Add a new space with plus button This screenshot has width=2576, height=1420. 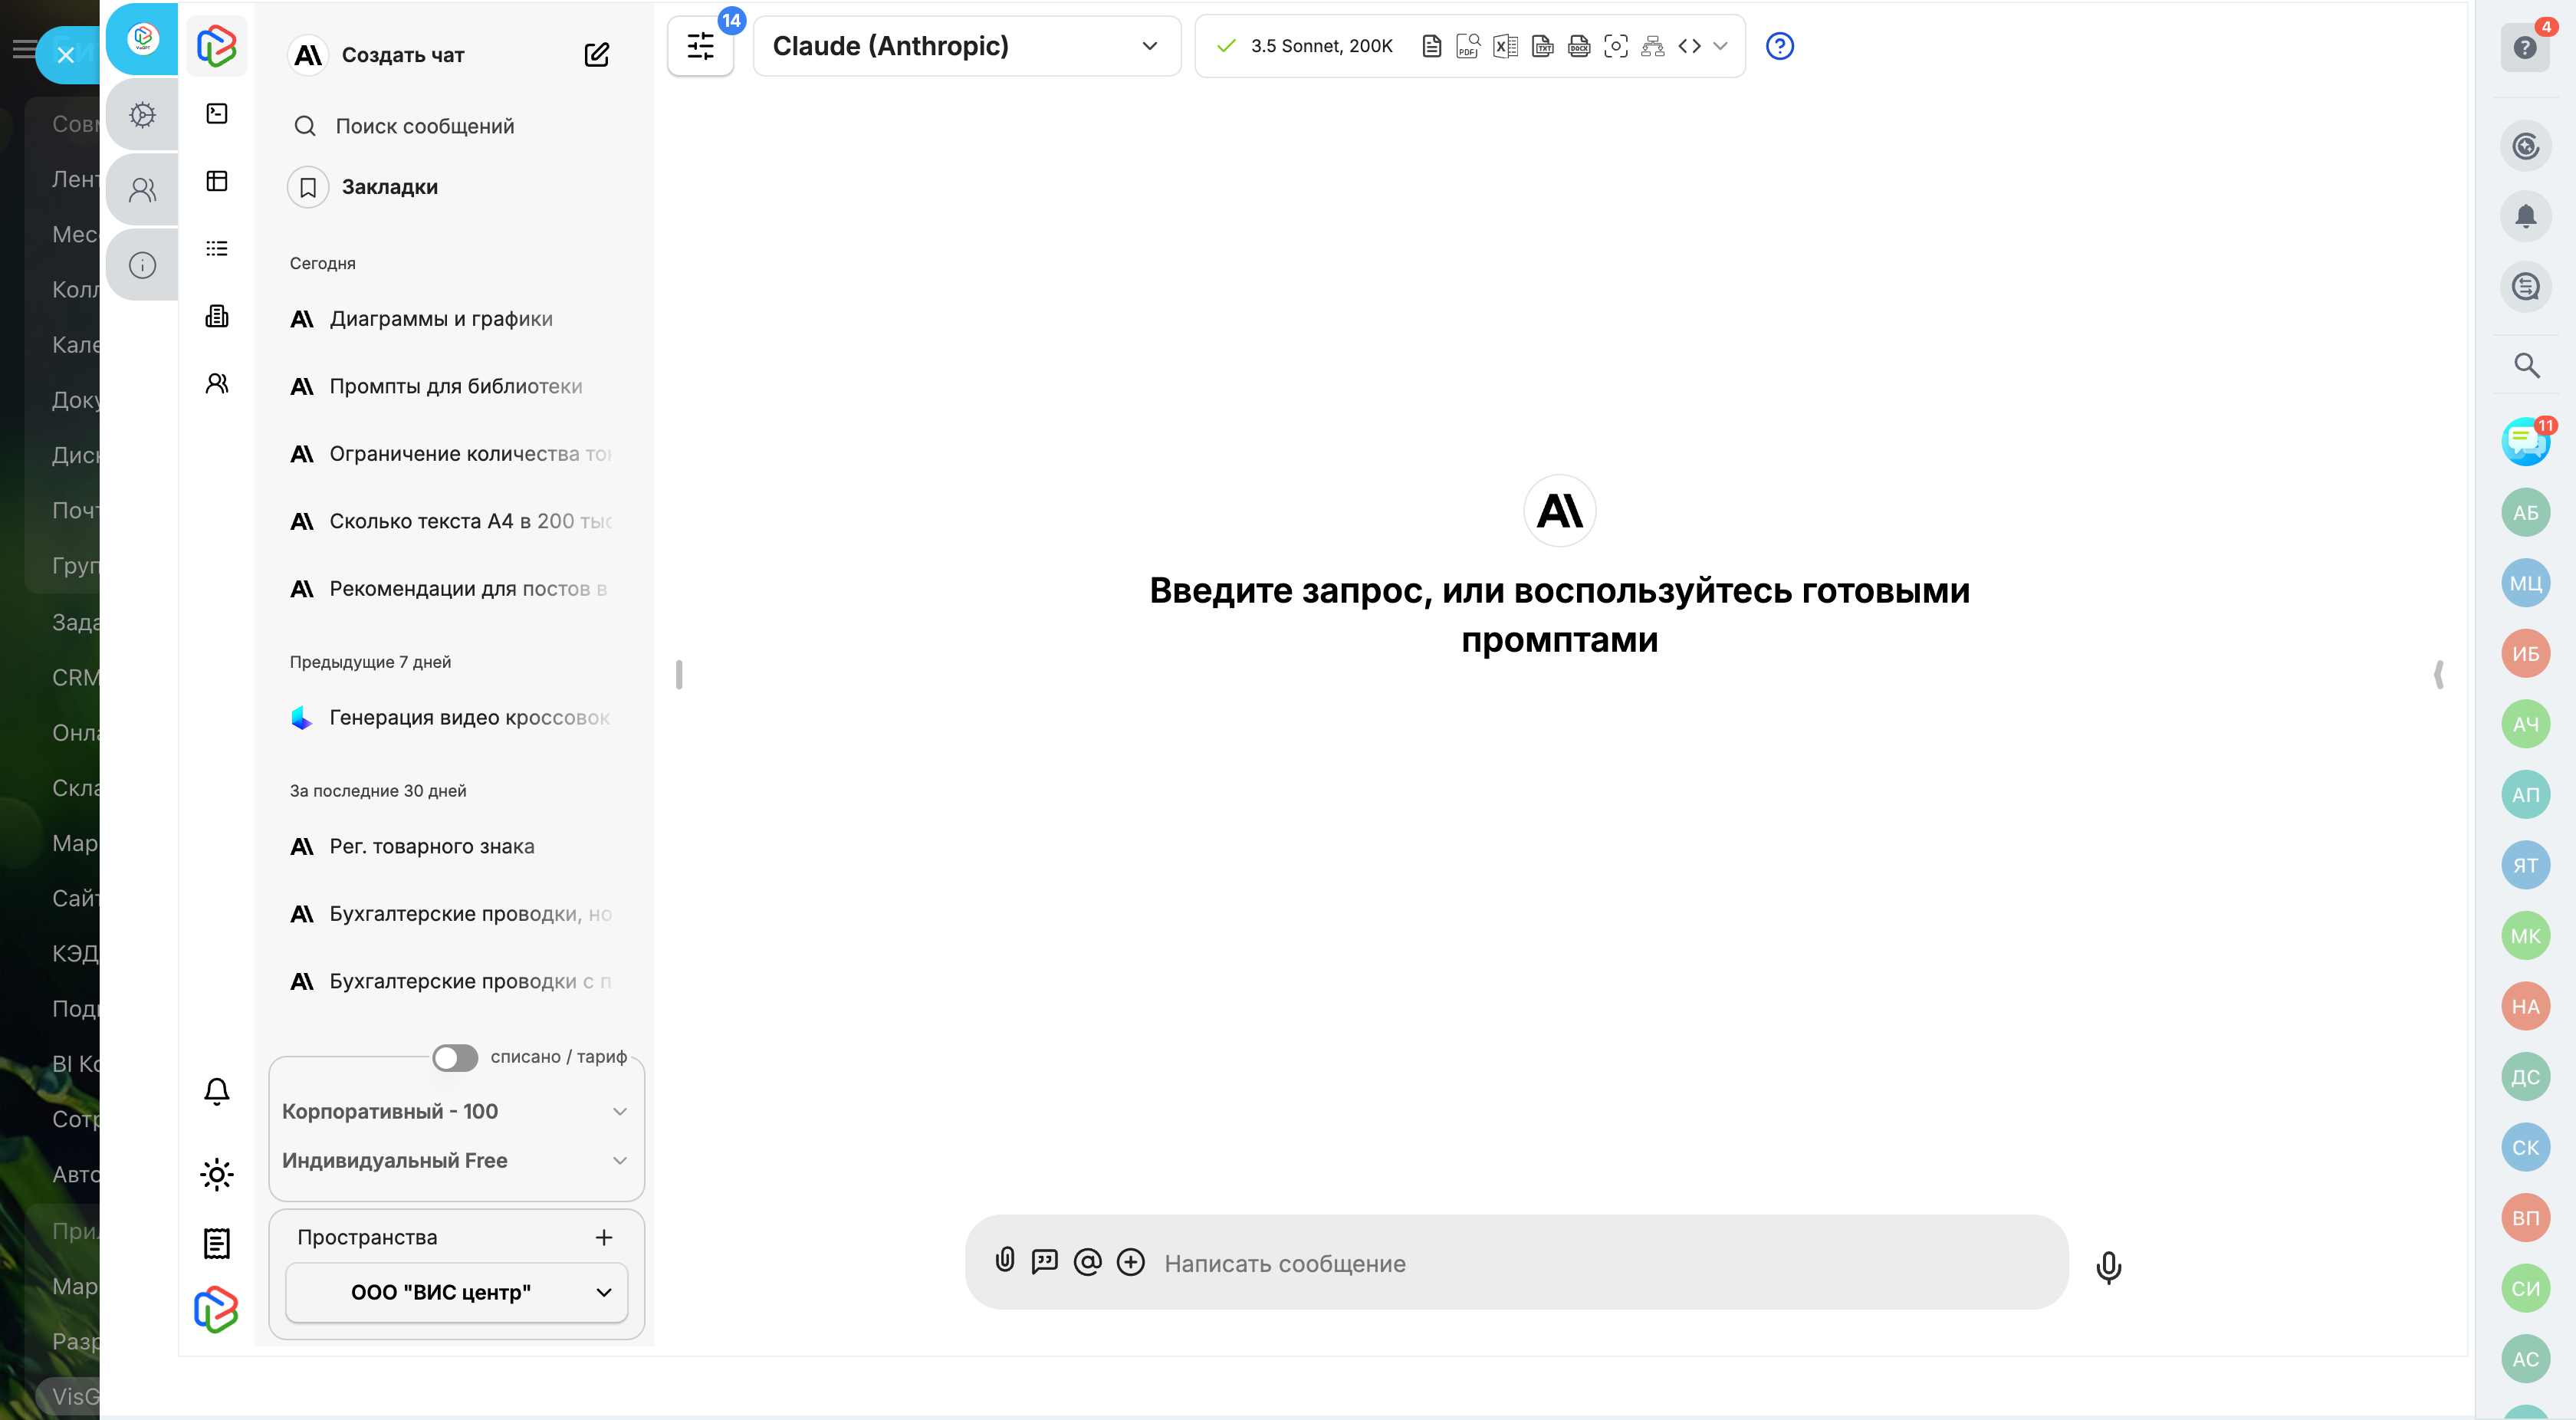pyautogui.click(x=604, y=1237)
